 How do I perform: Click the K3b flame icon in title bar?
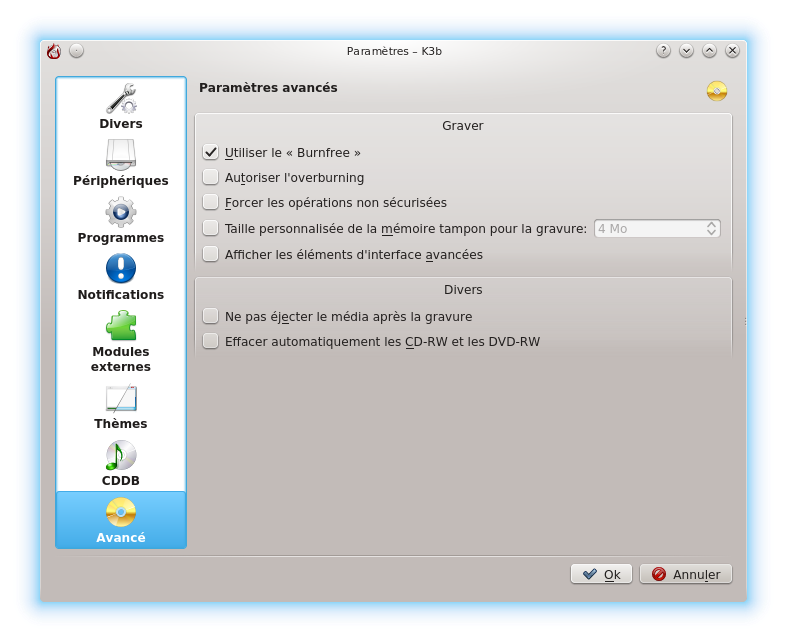click(54, 51)
